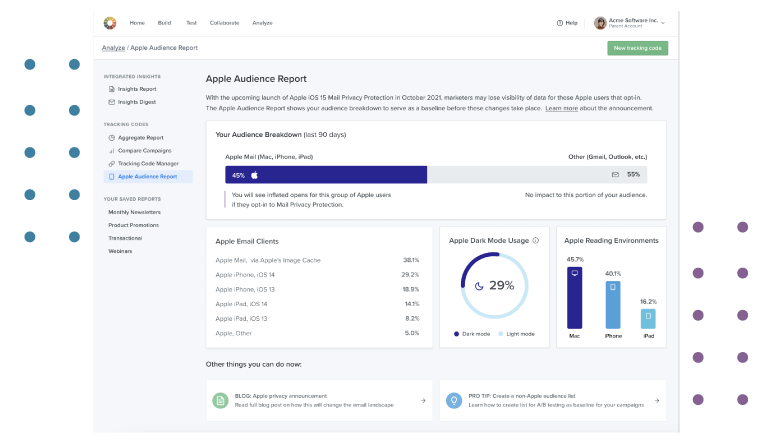Click 'Apple Mail, via Apple's Image Cache' row
The image size is (769, 443).
tap(317, 261)
